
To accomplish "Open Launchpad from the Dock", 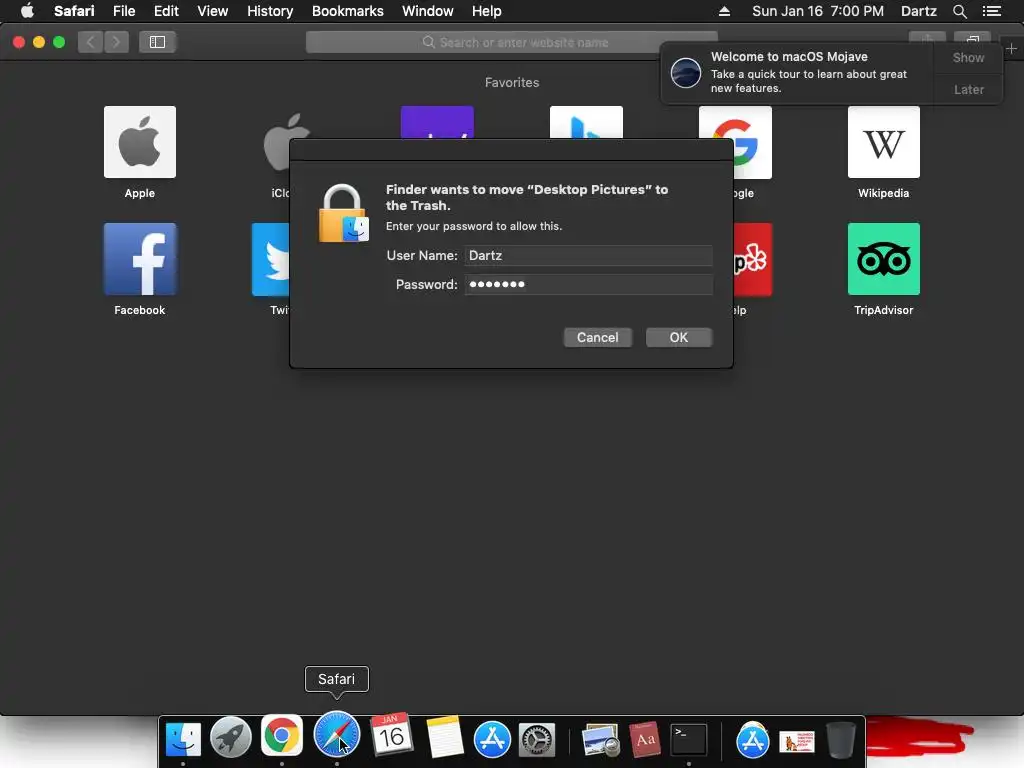I will pyautogui.click(x=231, y=737).
